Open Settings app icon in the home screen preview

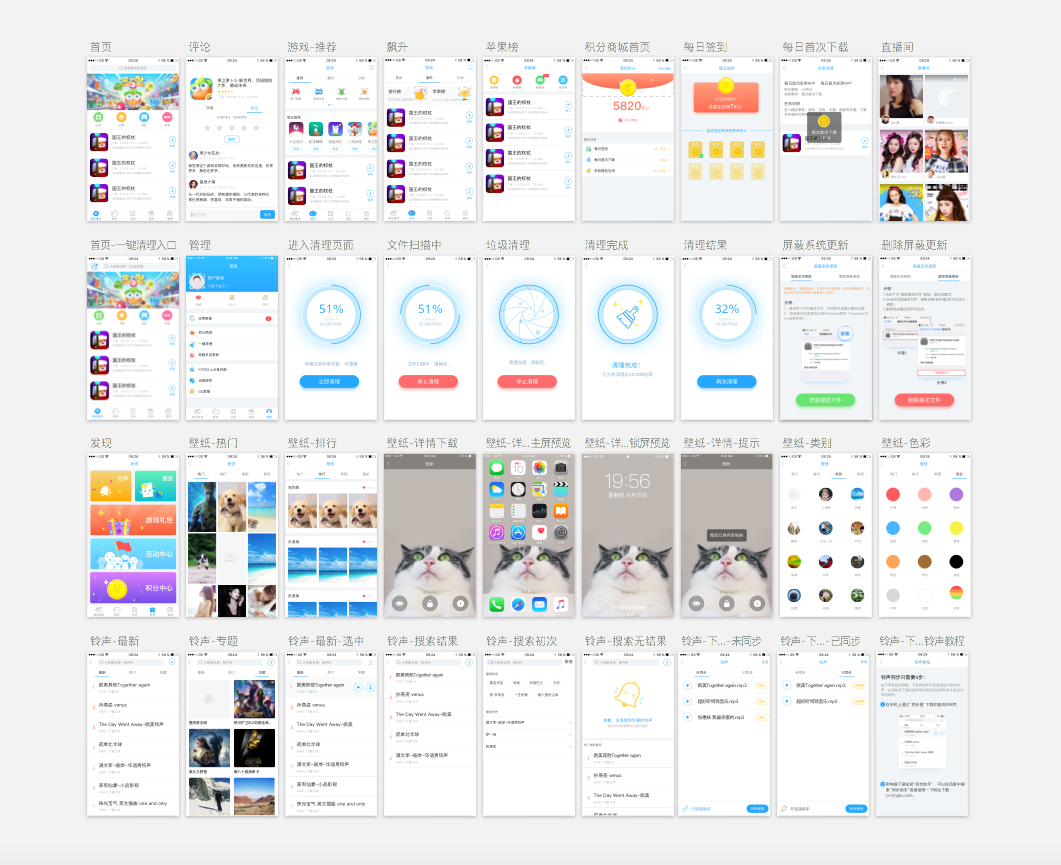point(561,533)
